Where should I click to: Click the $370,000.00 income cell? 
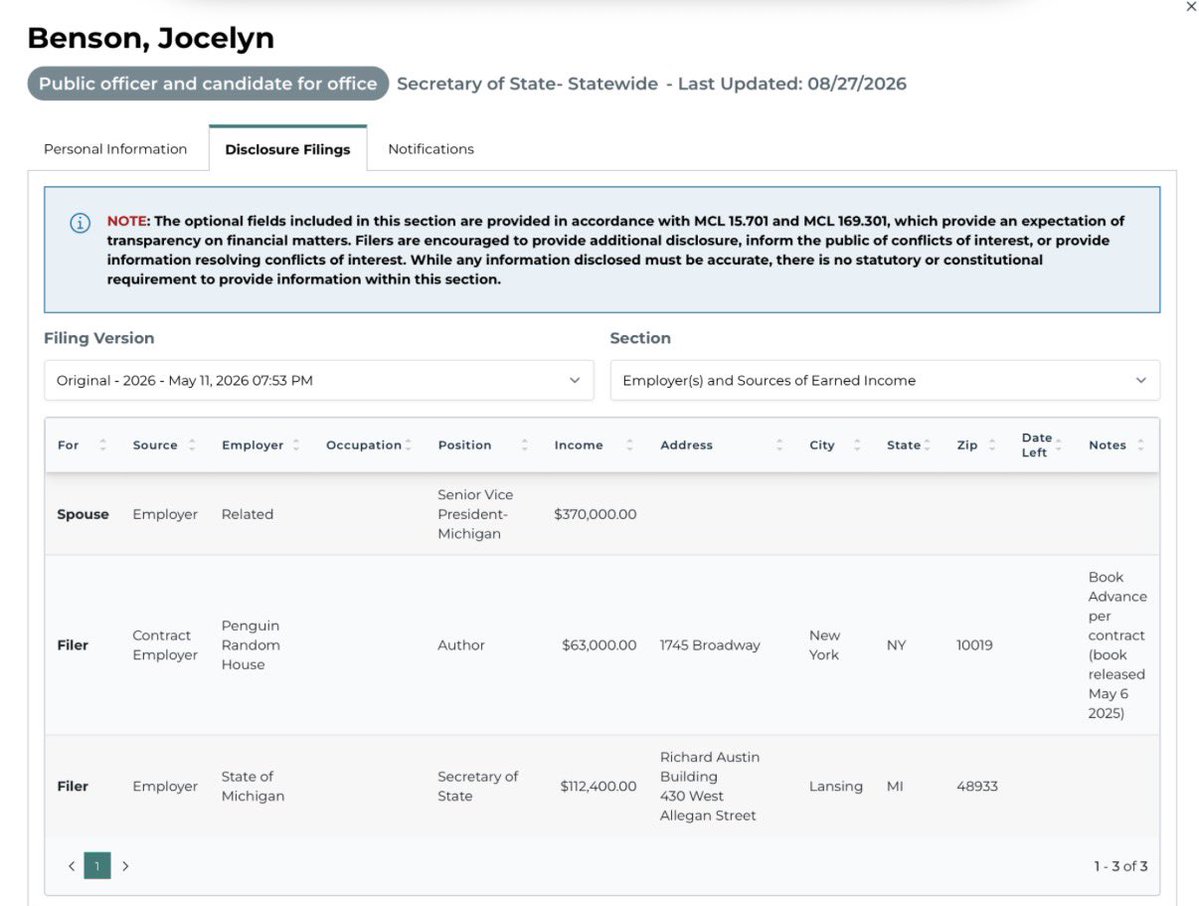coord(595,515)
